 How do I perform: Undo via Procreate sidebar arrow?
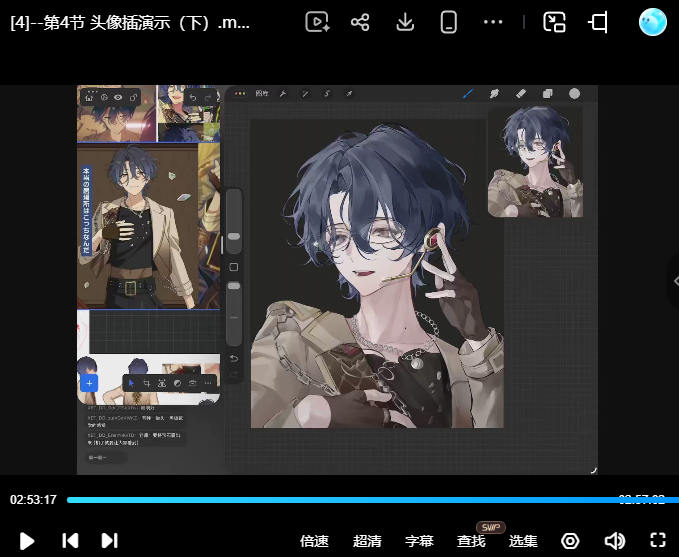pyautogui.click(x=234, y=358)
